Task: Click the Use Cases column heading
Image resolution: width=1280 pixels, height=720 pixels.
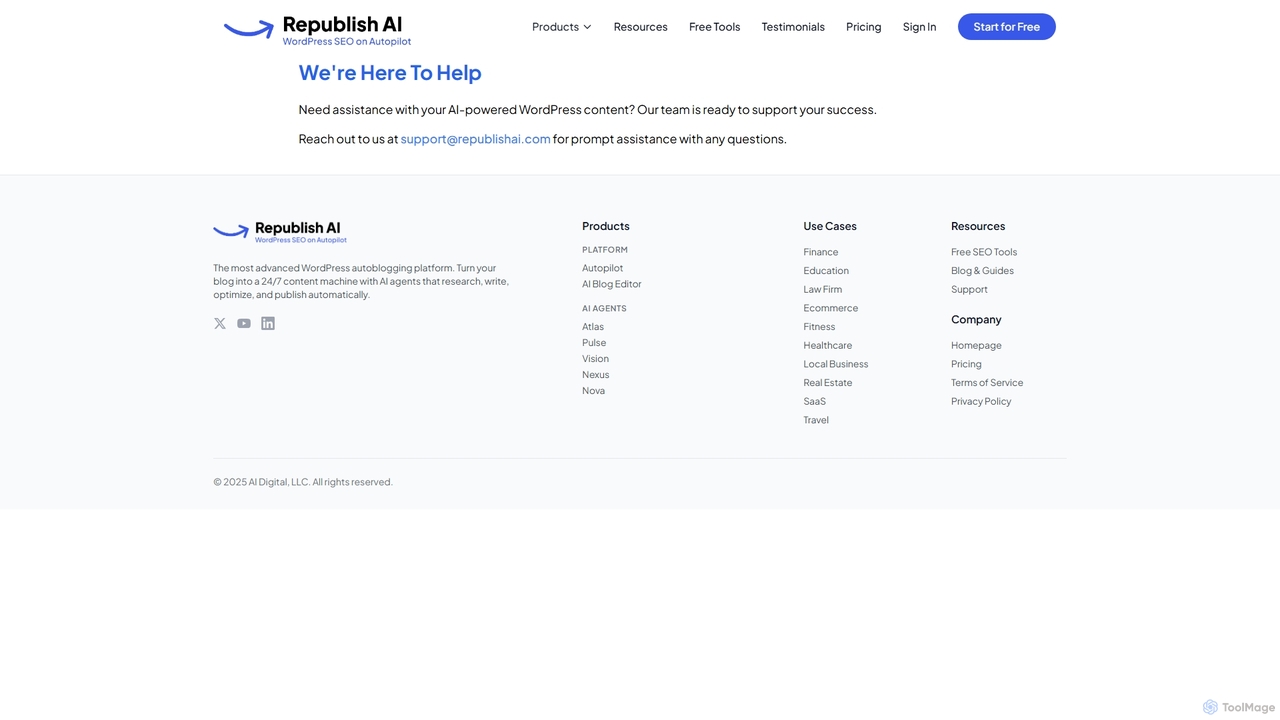Action: pyautogui.click(x=830, y=226)
